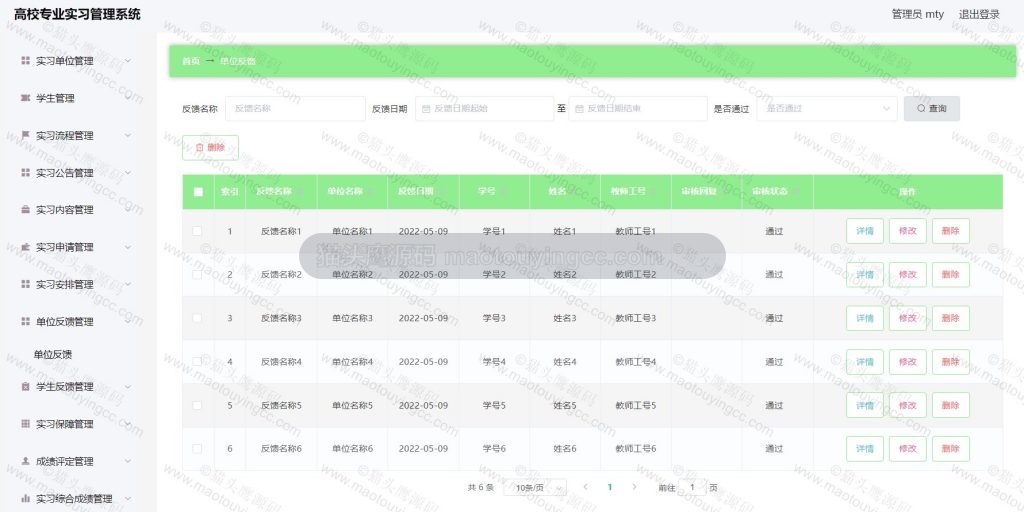Click the 实习申请管理 sidebar icon
The height and width of the screenshot is (512, 1024).
click(x=25, y=247)
